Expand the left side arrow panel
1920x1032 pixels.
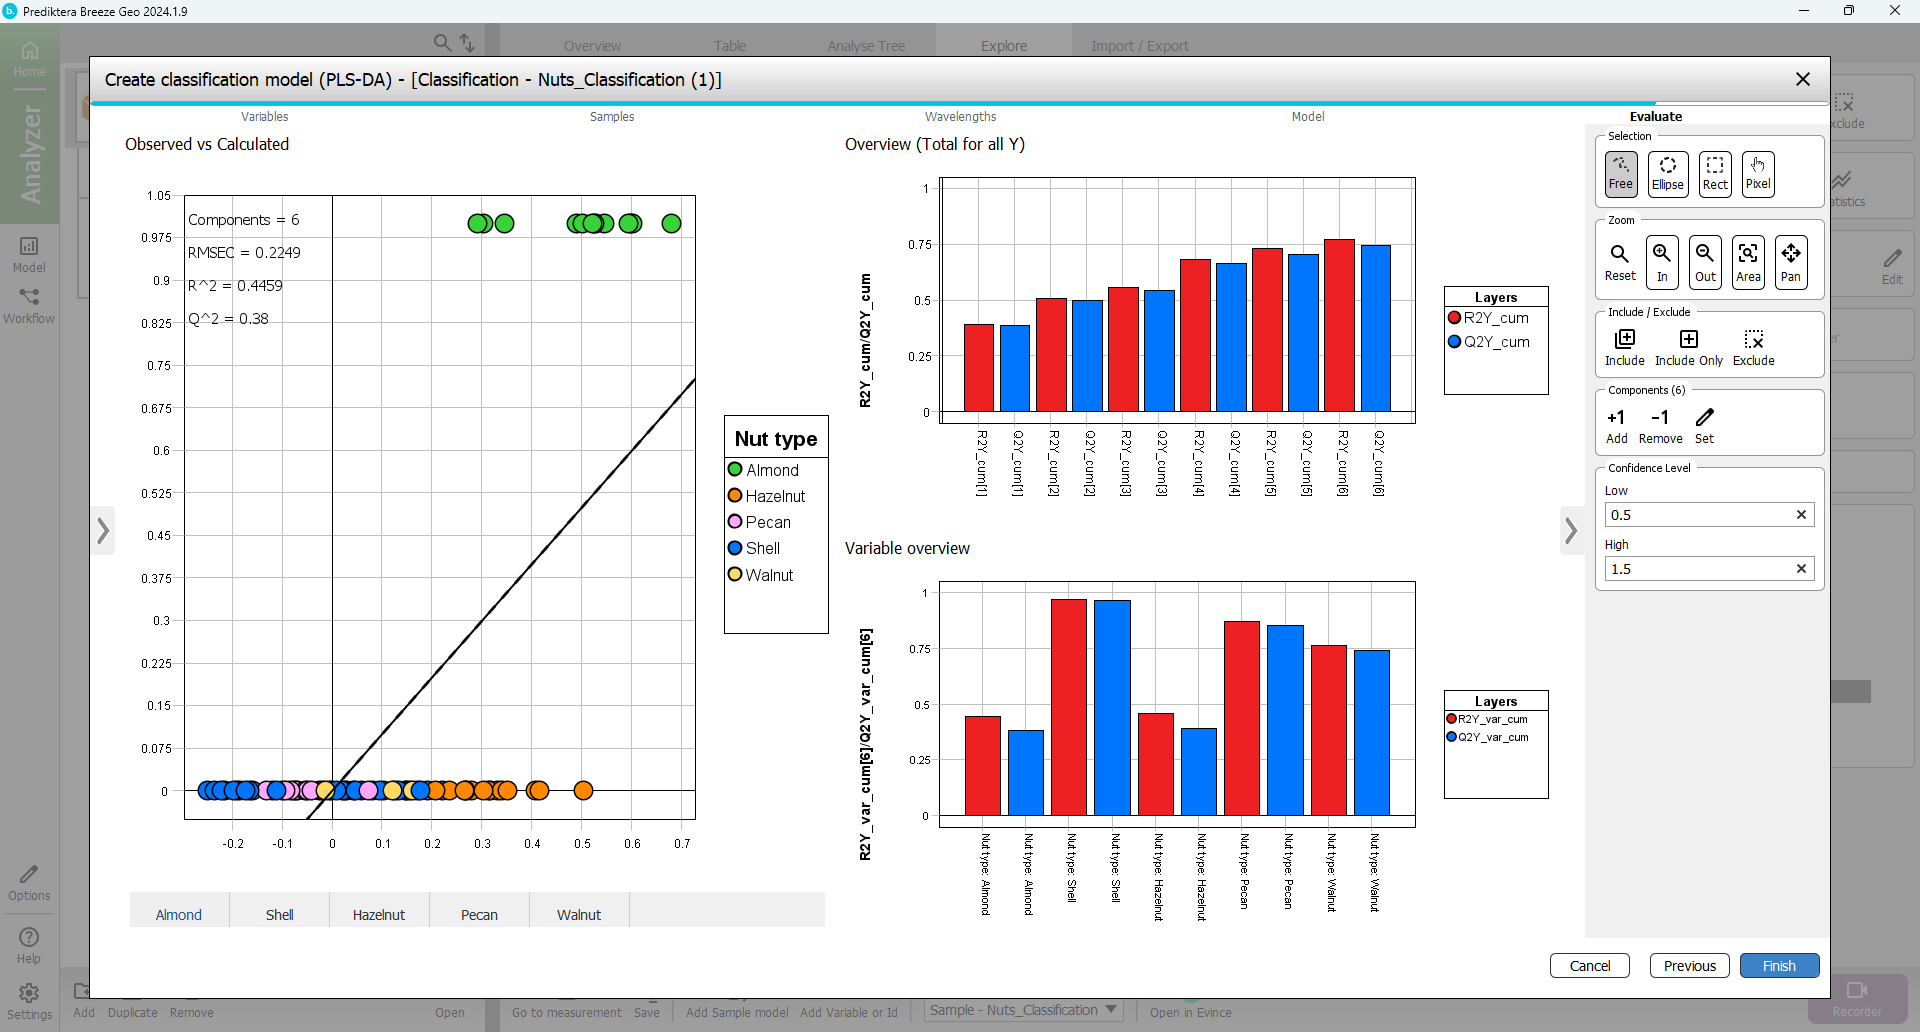[103, 531]
